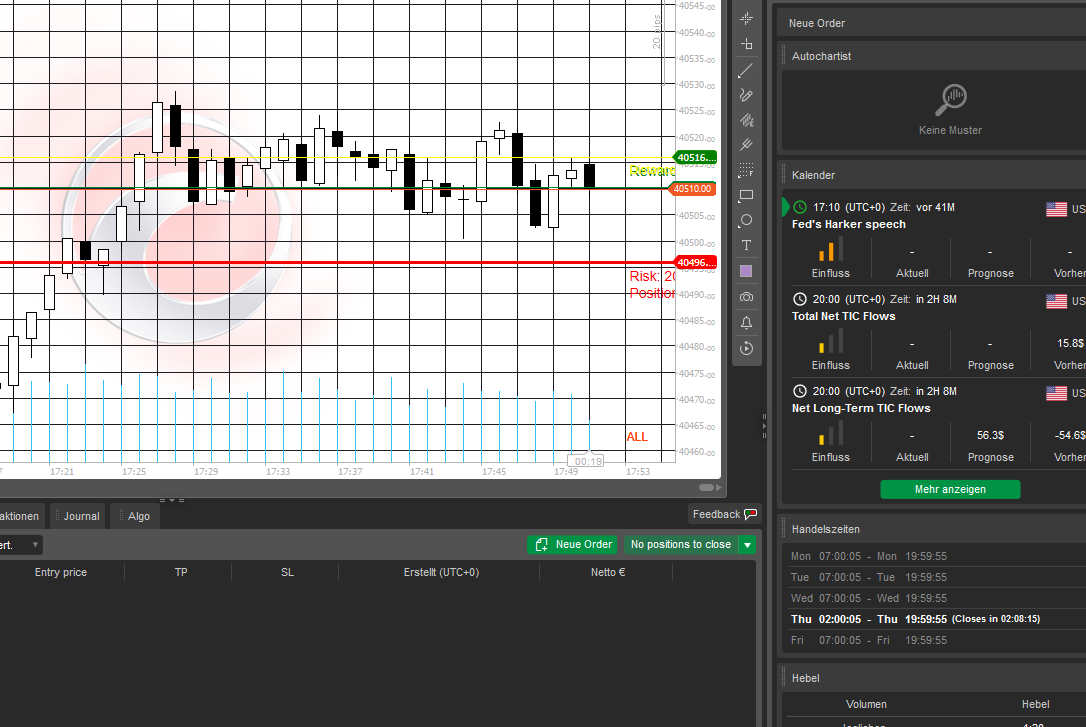The image size is (1086, 727).
Task: Collapse the Hebel panel header
Action: (x=932, y=678)
